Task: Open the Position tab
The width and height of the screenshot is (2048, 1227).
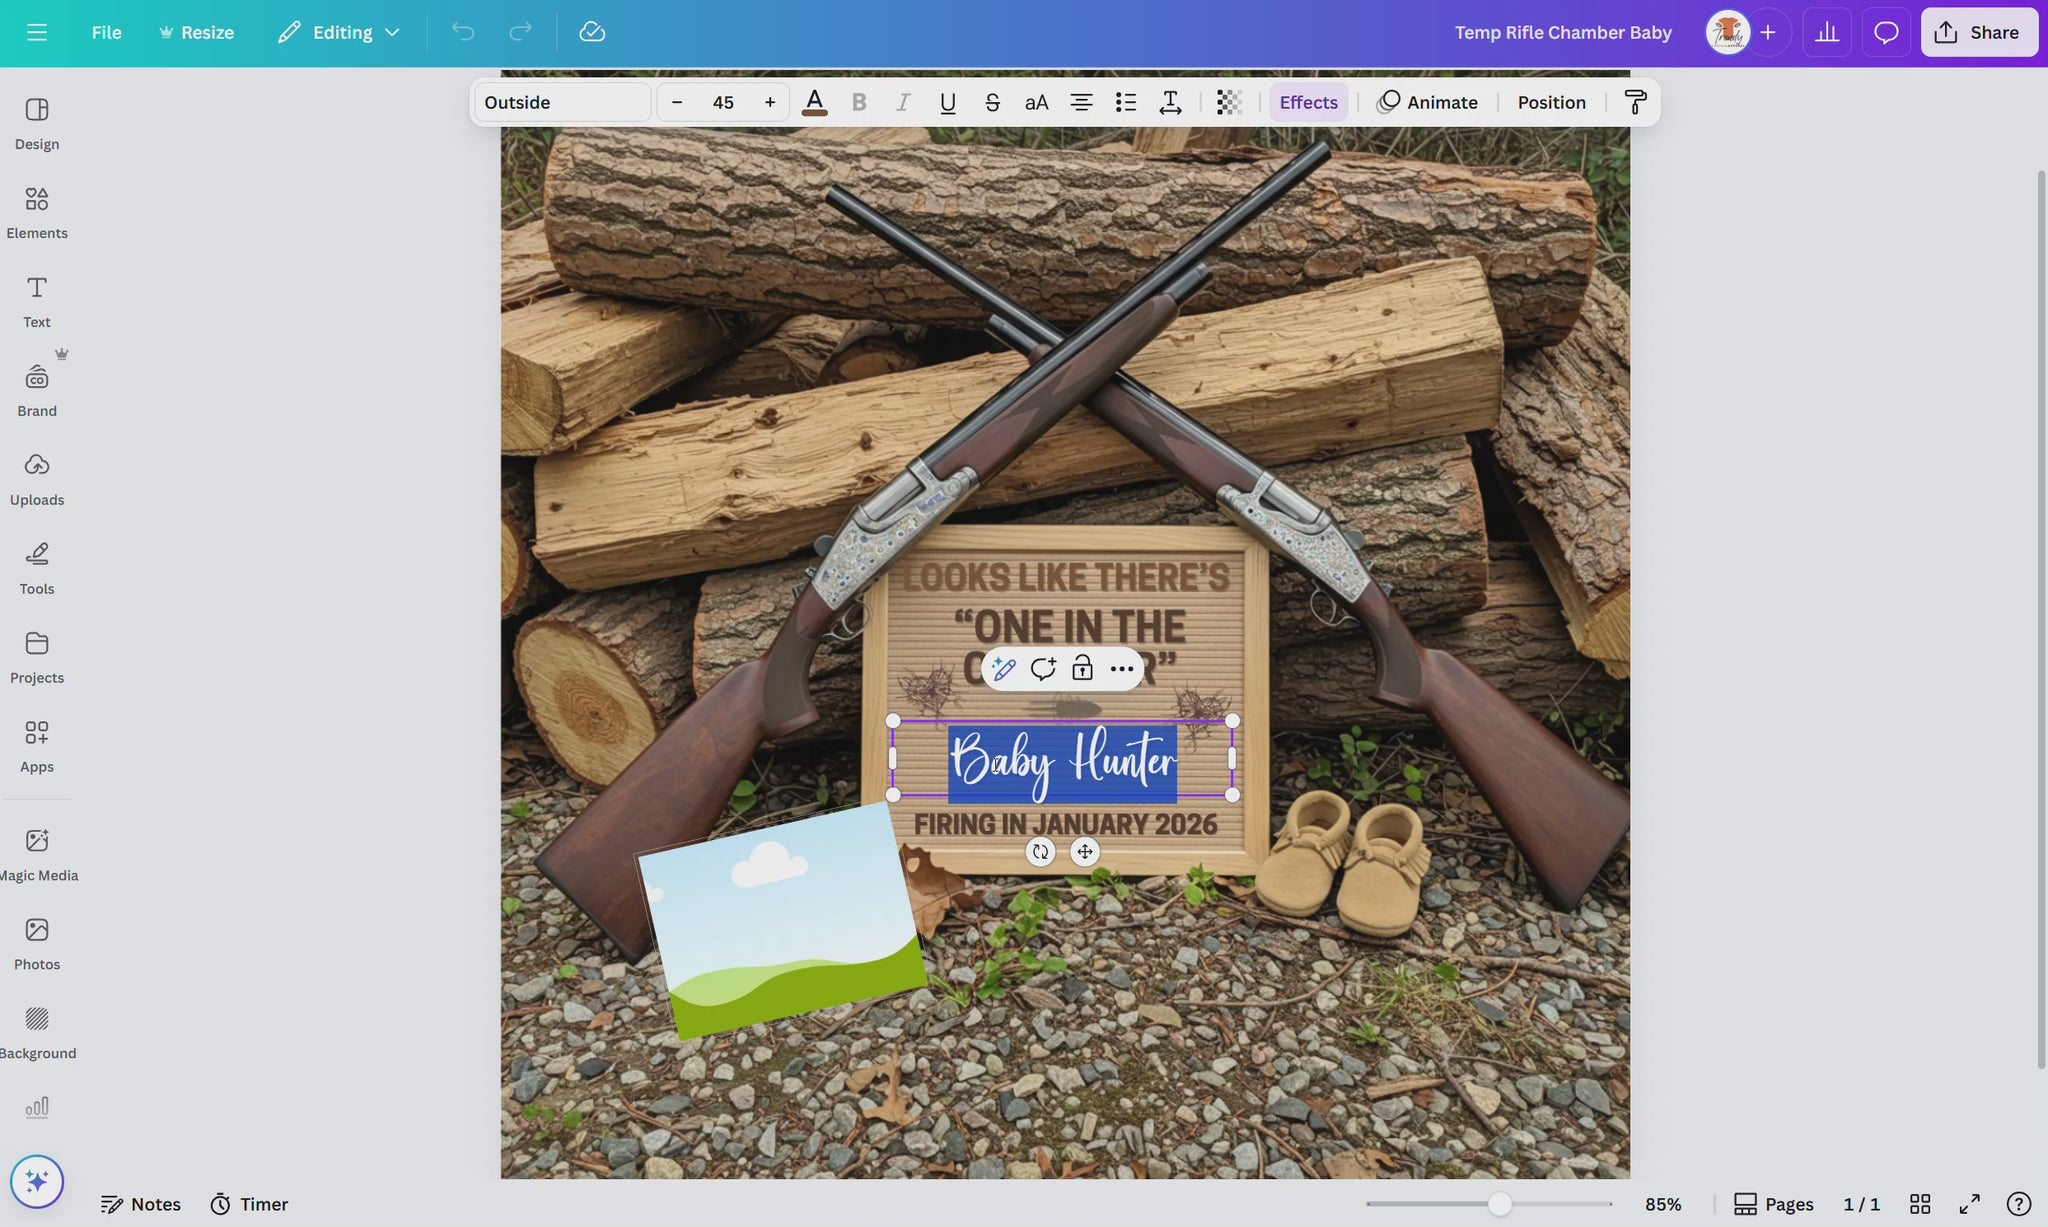Action: click(x=1551, y=102)
